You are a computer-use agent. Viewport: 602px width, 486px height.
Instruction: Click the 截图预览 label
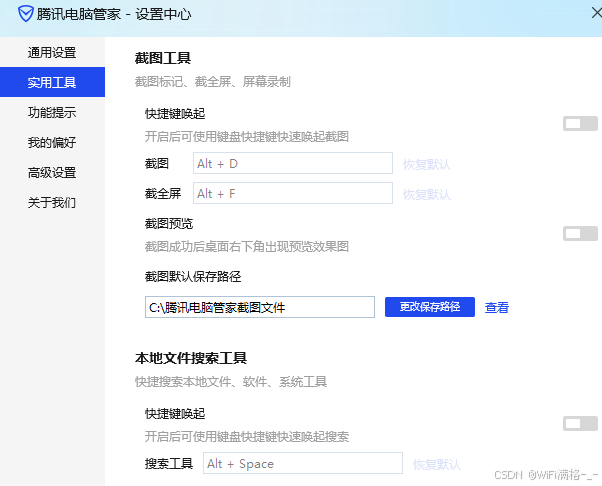pyautogui.click(x=169, y=223)
